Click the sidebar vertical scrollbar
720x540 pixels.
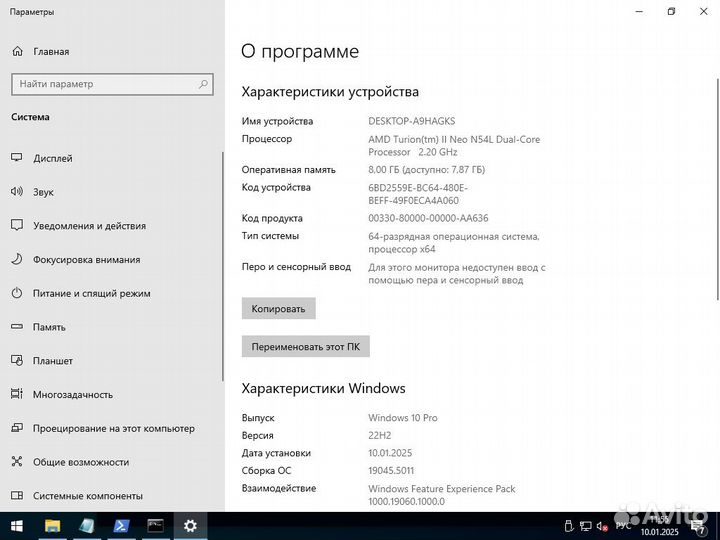pos(223,266)
